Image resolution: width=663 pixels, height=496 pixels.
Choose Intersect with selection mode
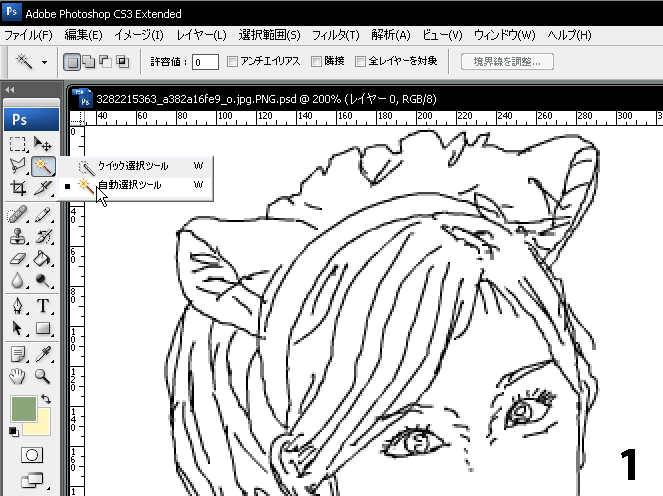click(123, 62)
